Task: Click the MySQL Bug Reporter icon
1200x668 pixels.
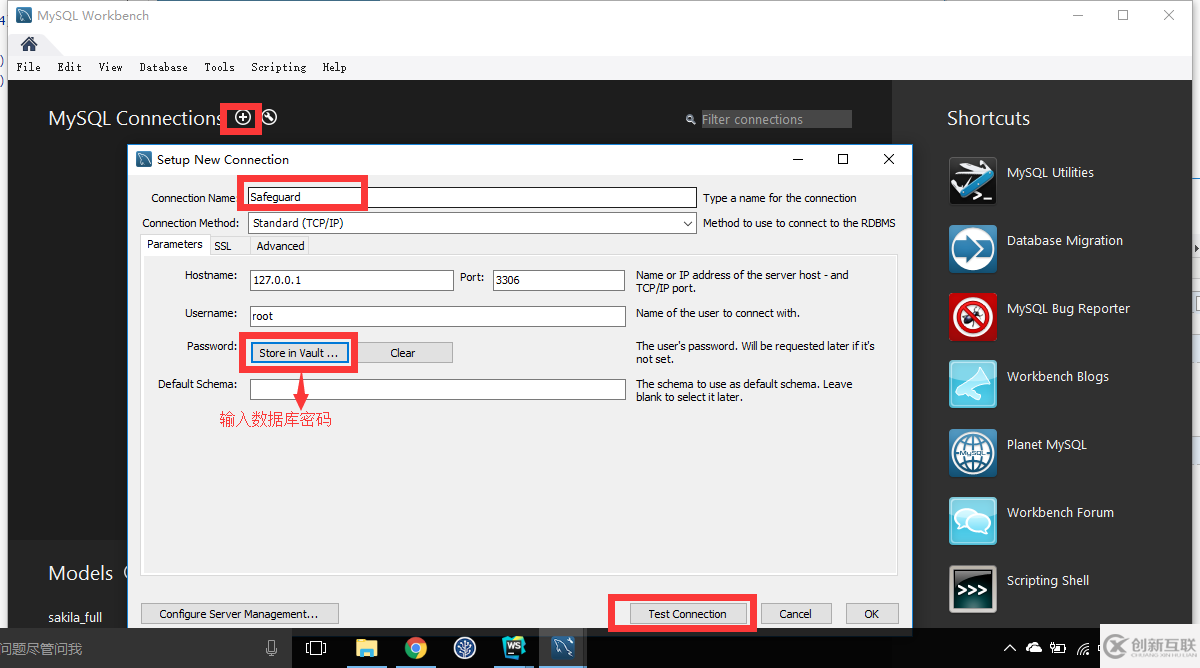Action: point(973,317)
